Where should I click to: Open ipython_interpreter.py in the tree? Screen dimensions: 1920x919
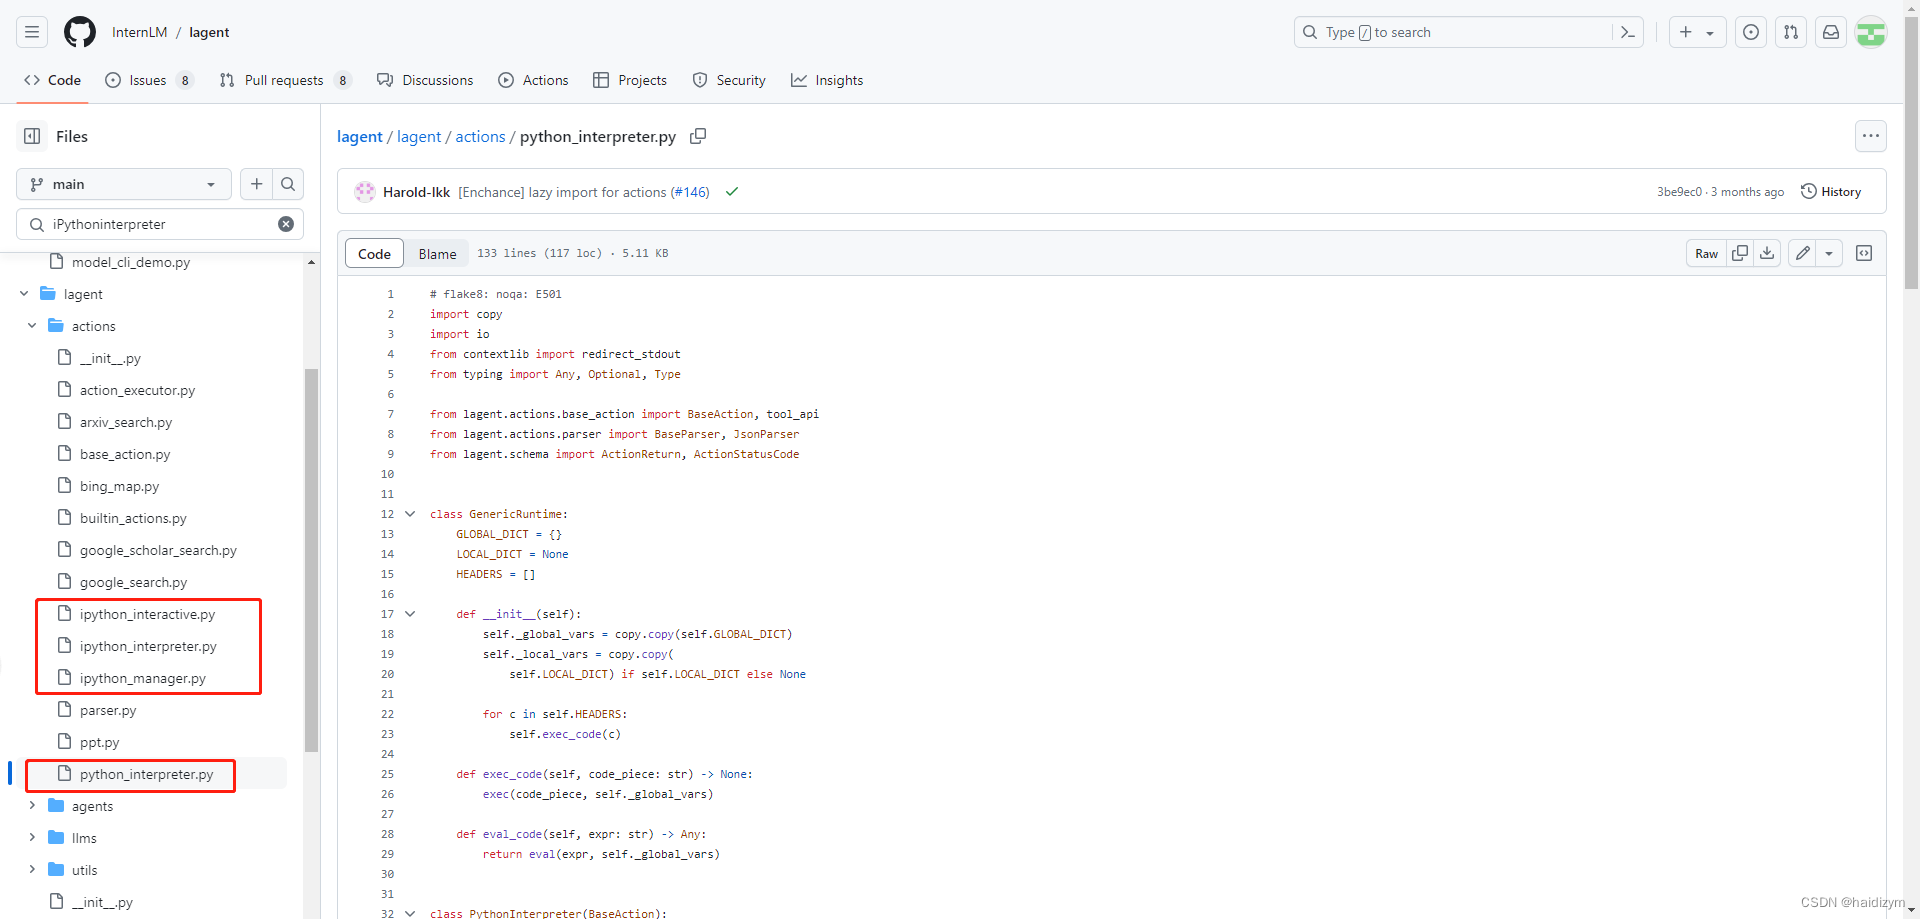pyautogui.click(x=148, y=646)
